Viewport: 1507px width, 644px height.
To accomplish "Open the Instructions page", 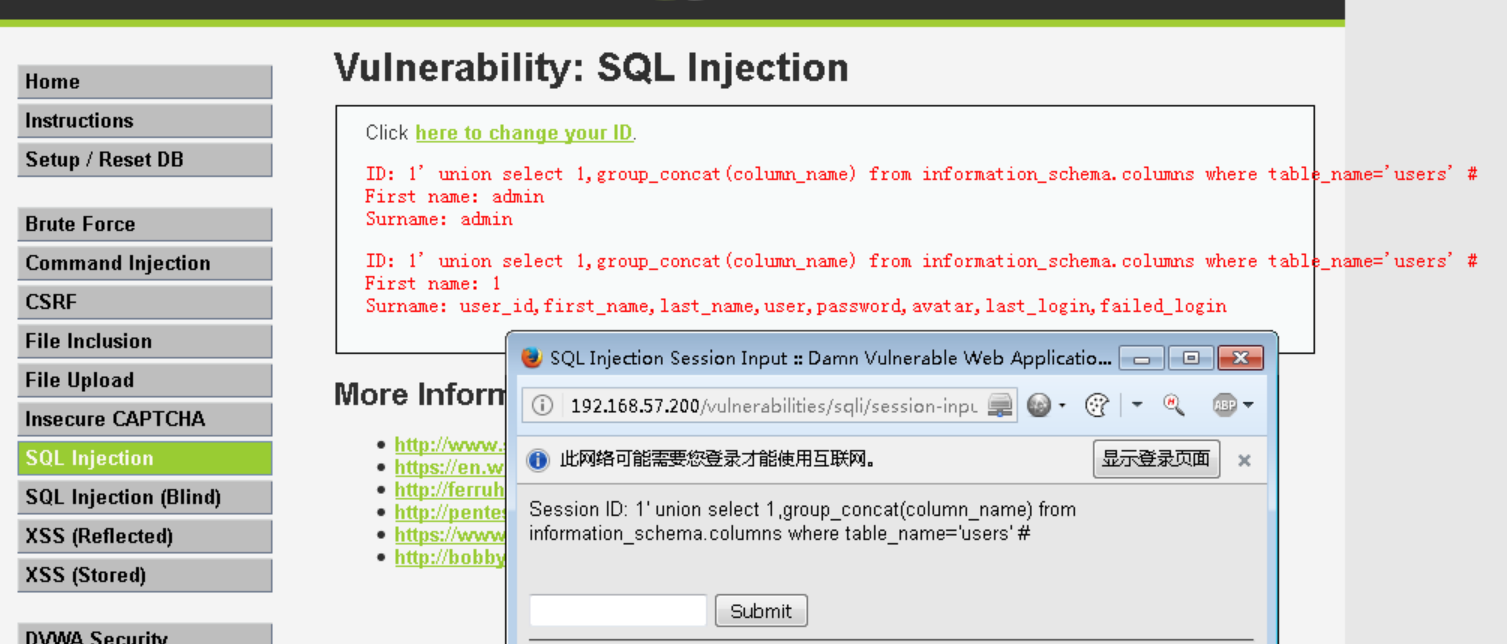I will tap(145, 121).
